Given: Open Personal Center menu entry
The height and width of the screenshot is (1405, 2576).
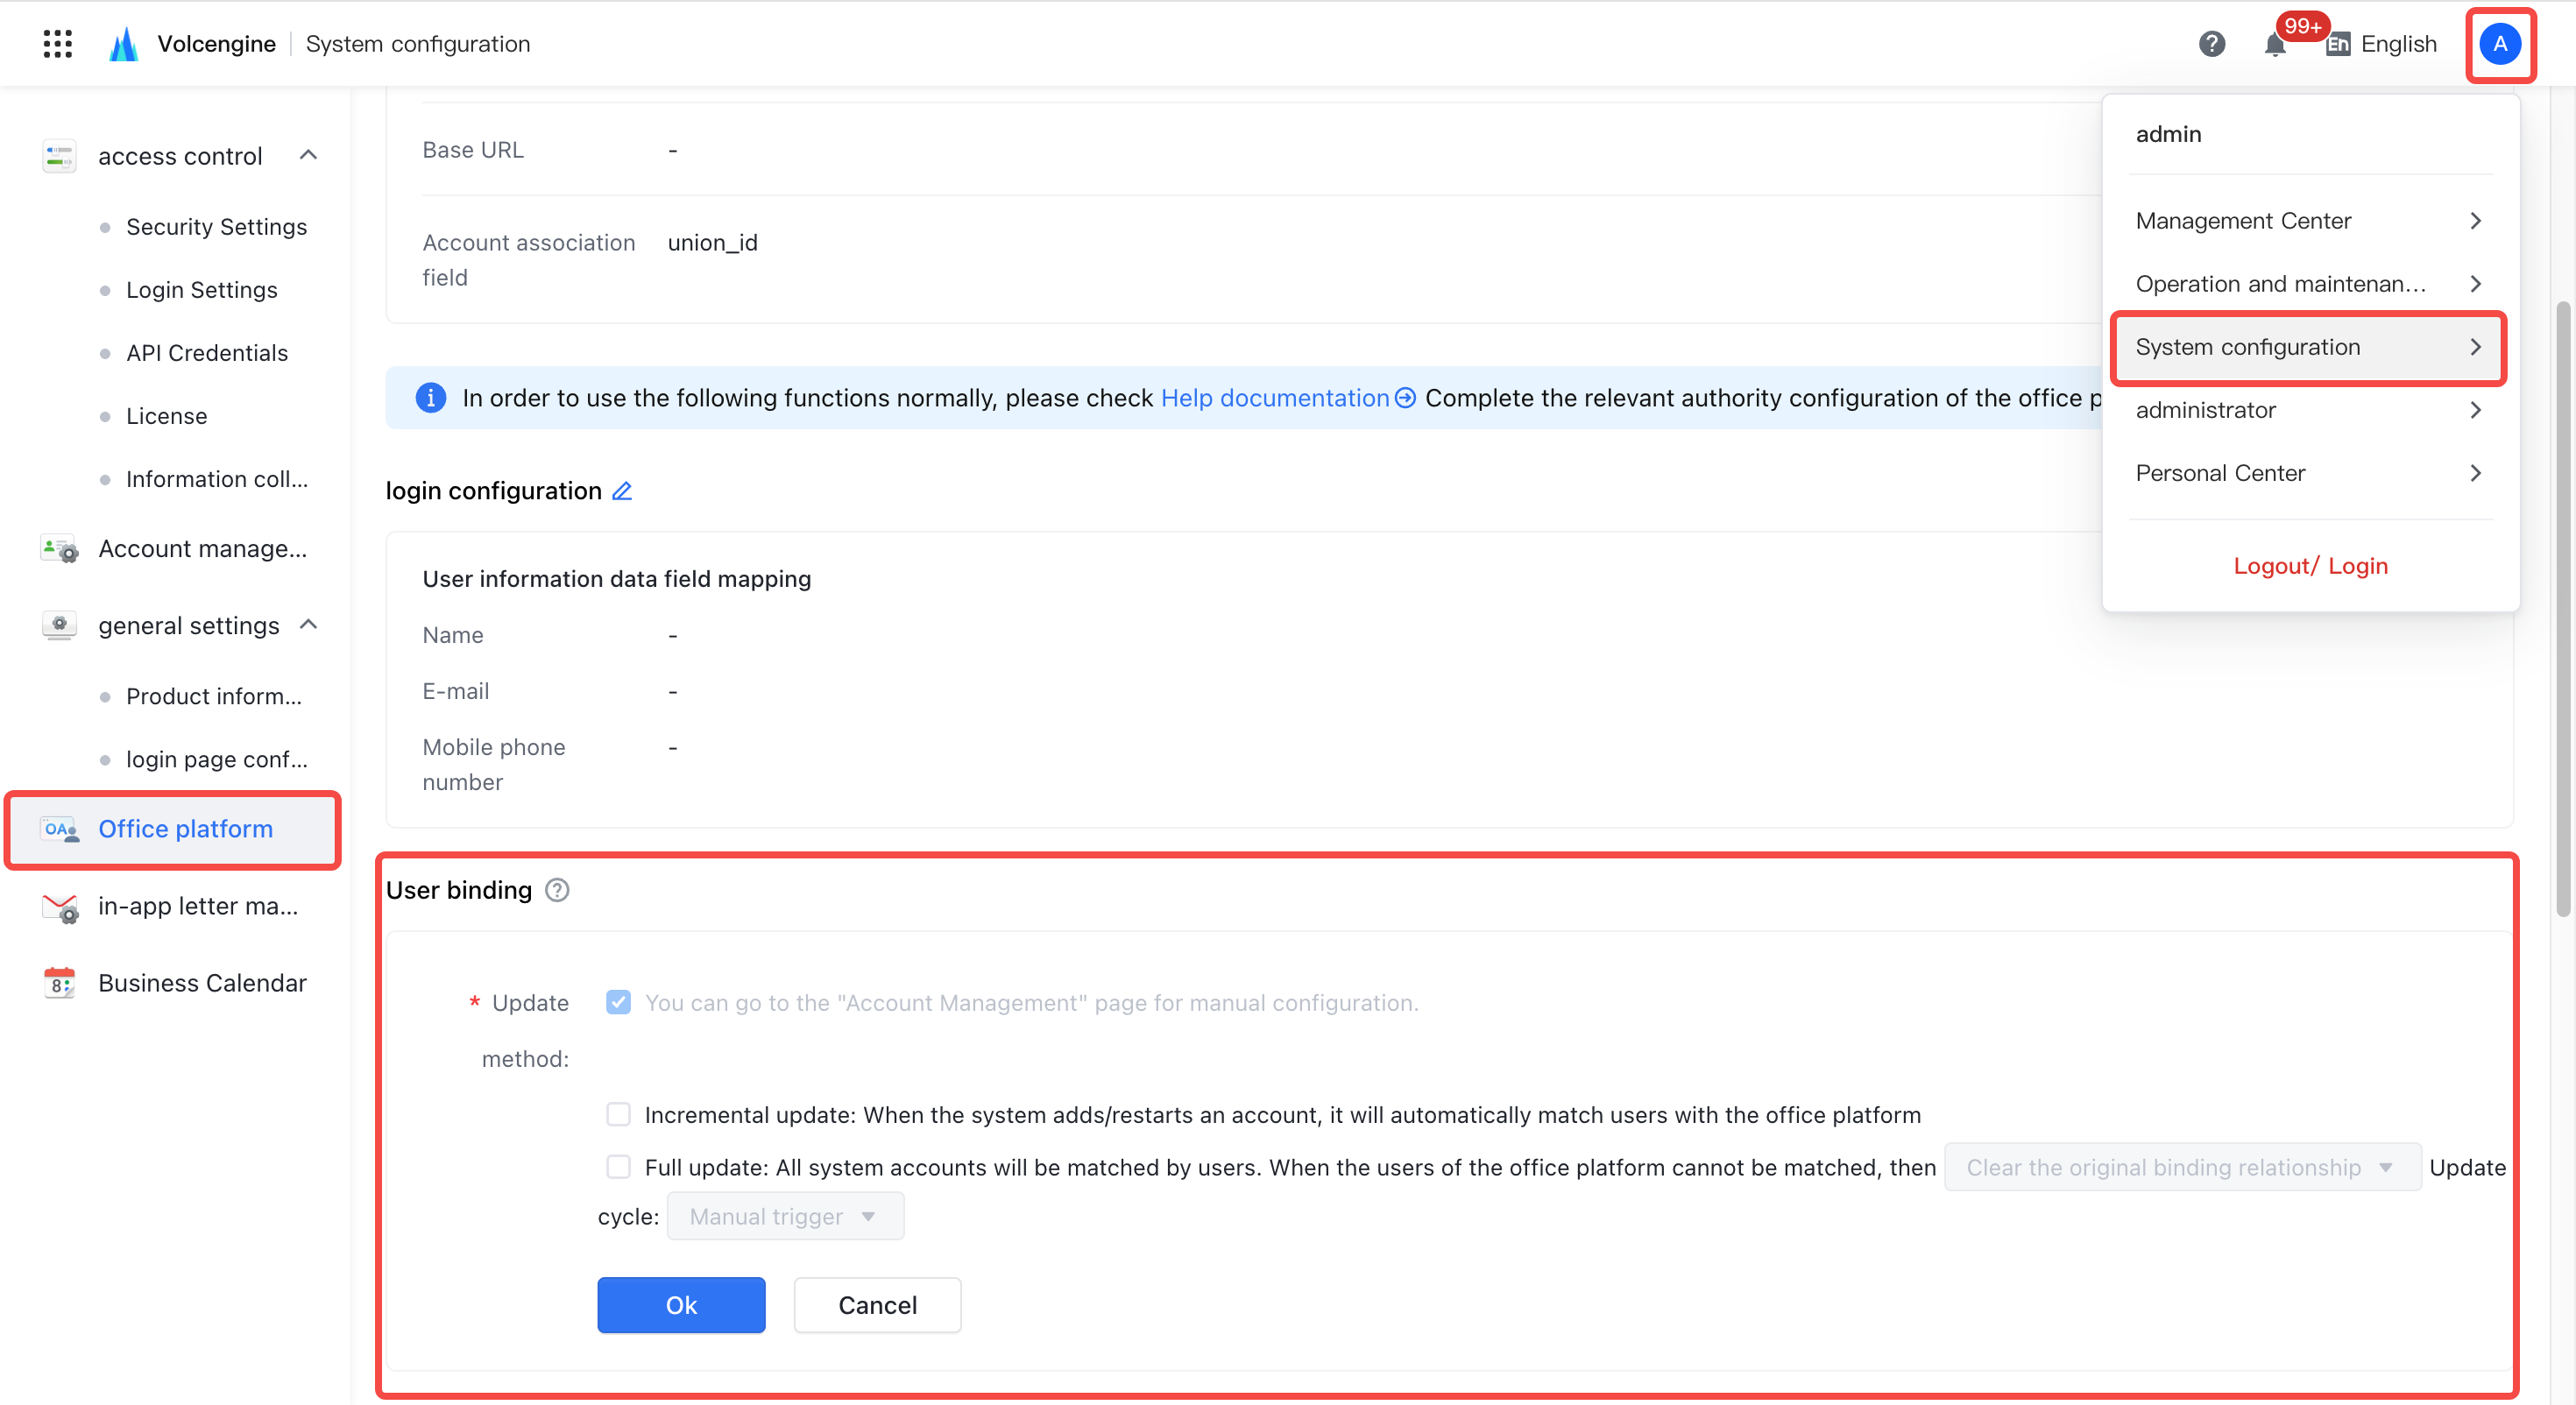Looking at the screenshot, I should pos(2308,473).
